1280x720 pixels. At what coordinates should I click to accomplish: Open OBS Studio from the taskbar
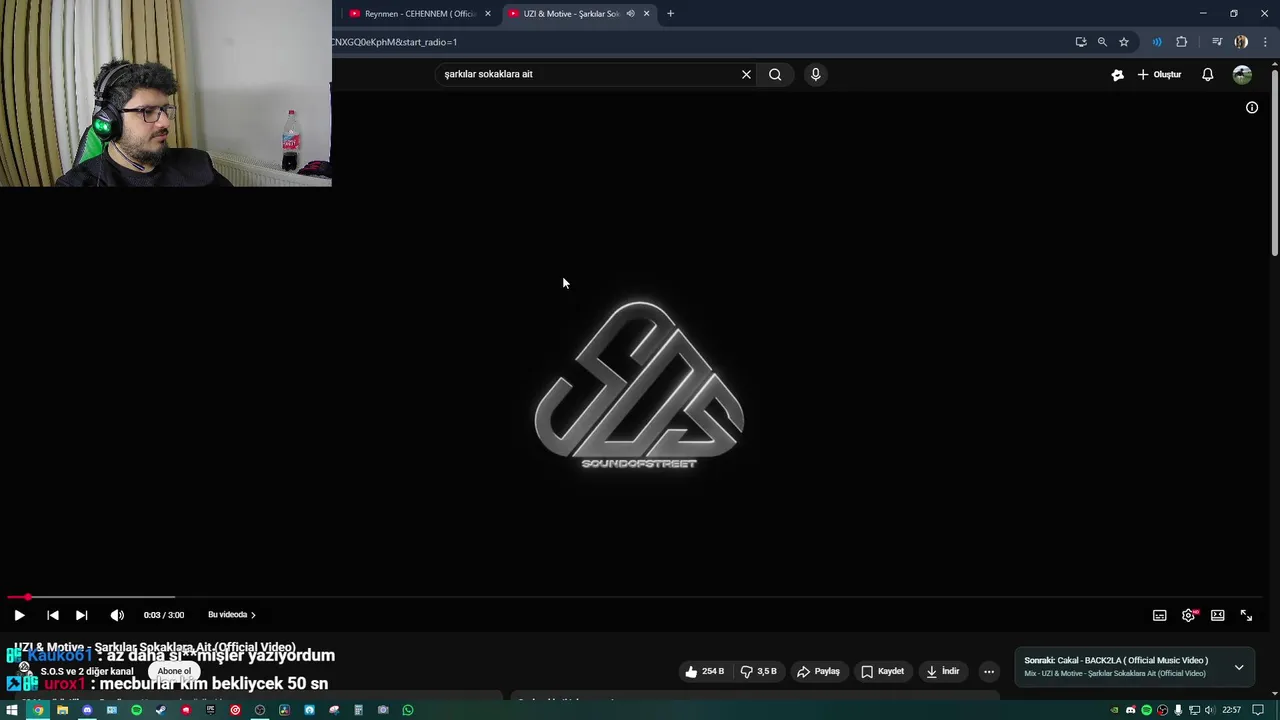coord(259,710)
